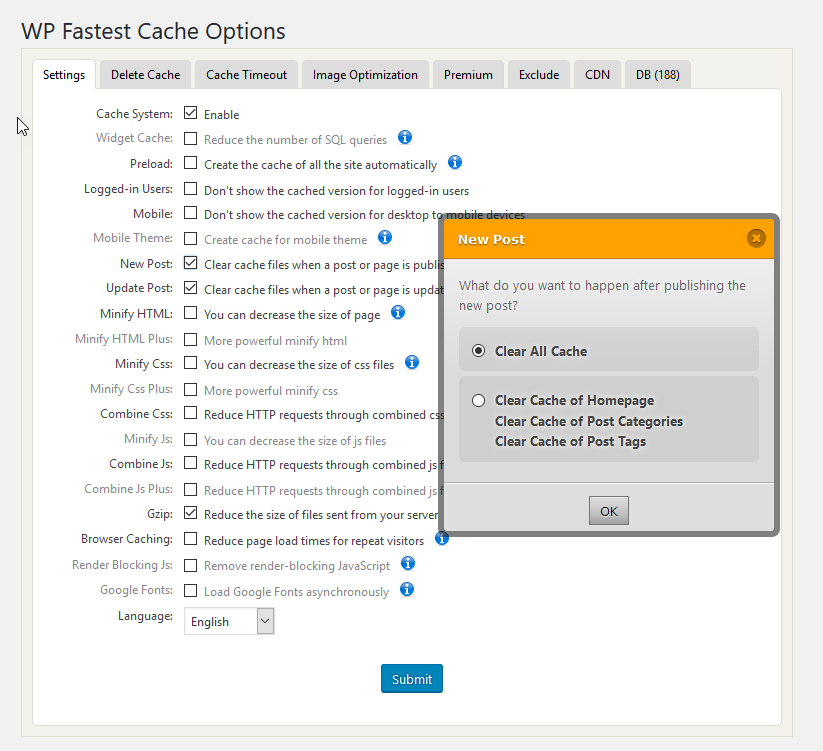Click the Submit button
The height and width of the screenshot is (751, 823).
(x=411, y=679)
